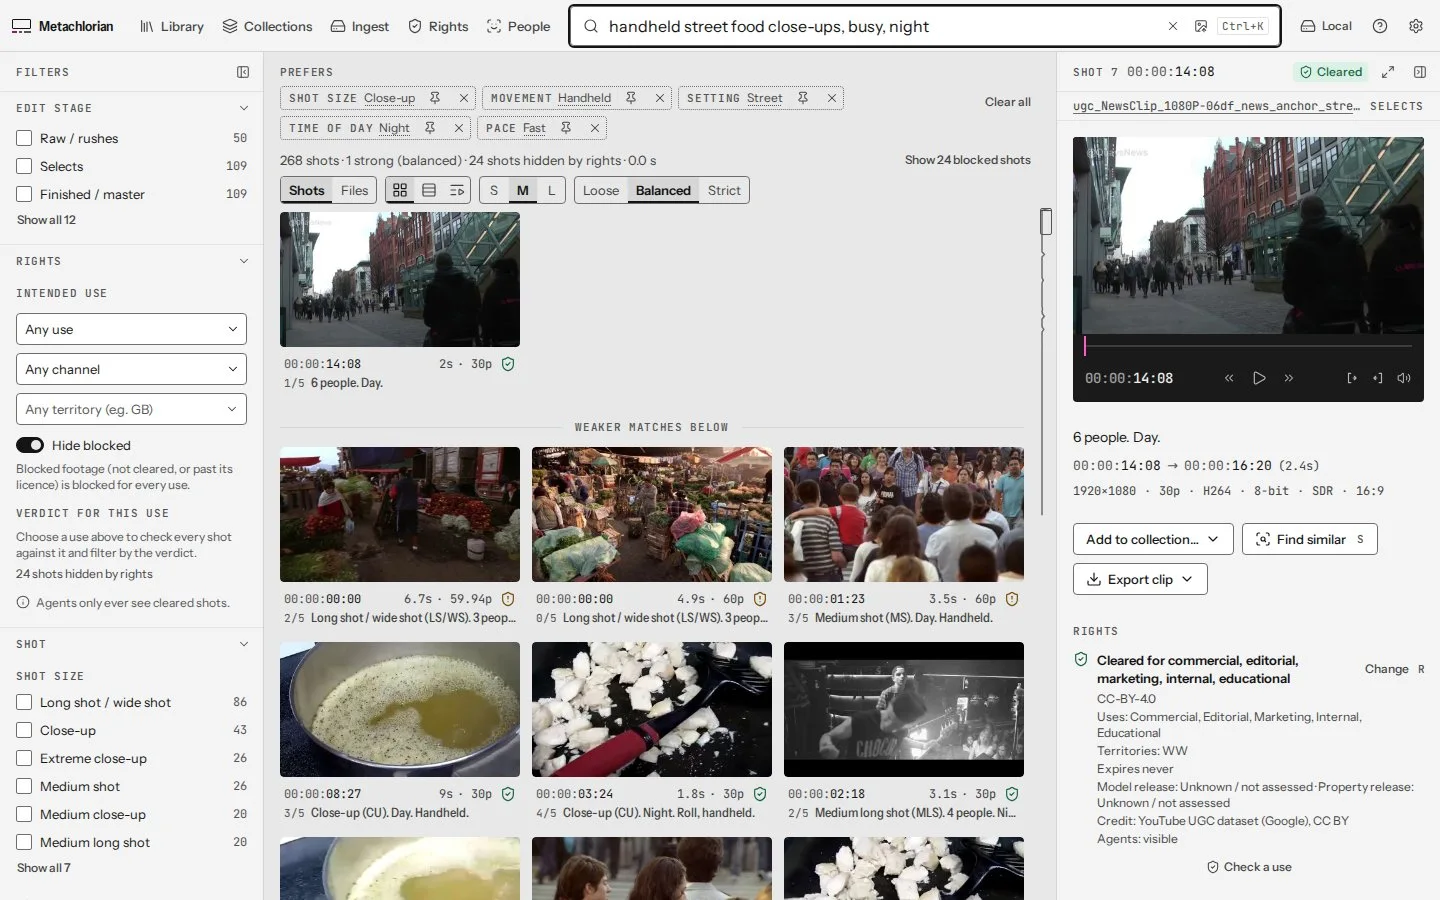Switch to the Files tab
The height and width of the screenshot is (900, 1440).
[354, 190]
